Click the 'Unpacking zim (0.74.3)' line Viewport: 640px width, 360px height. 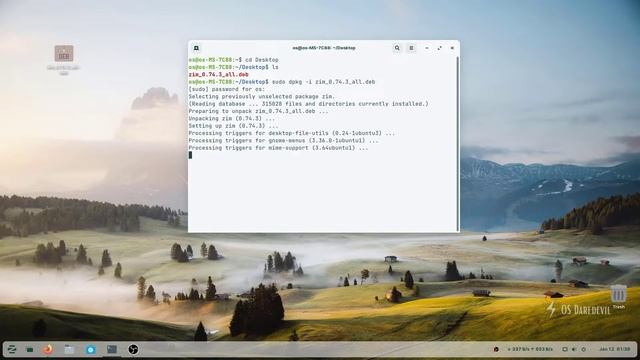(x=231, y=119)
